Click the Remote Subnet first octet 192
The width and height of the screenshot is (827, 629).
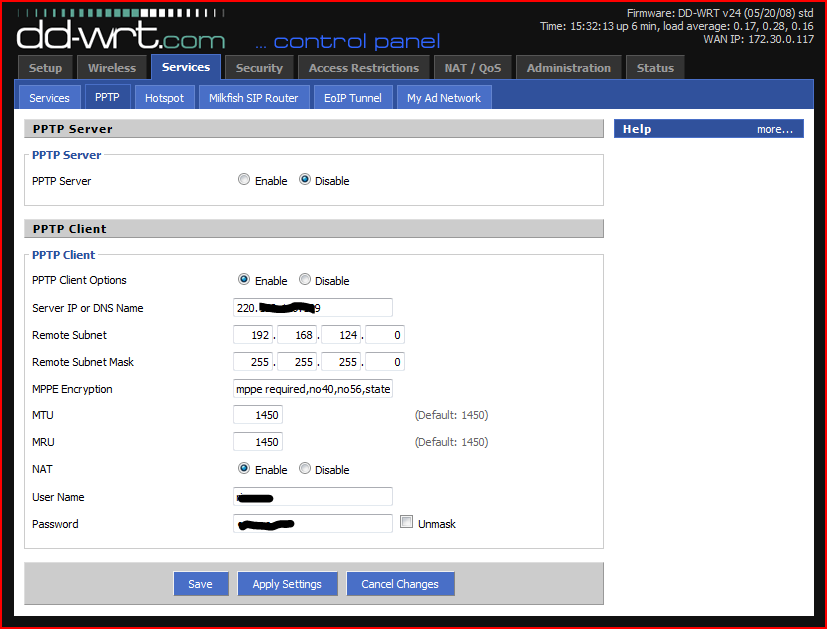253,335
